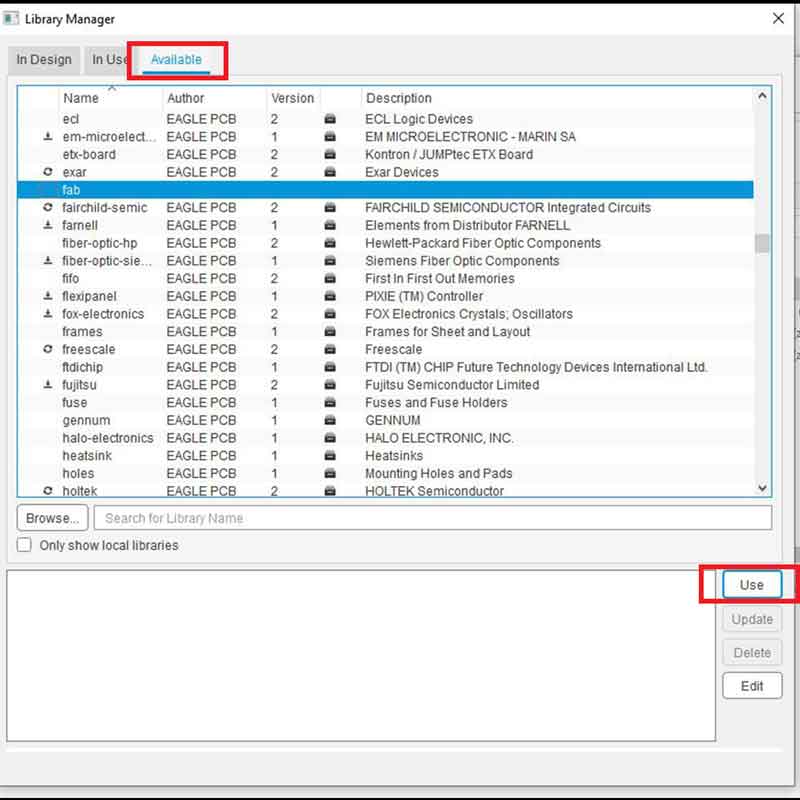Select the fujitsu library name
800x800 pixels.
(x=79, y=385)
